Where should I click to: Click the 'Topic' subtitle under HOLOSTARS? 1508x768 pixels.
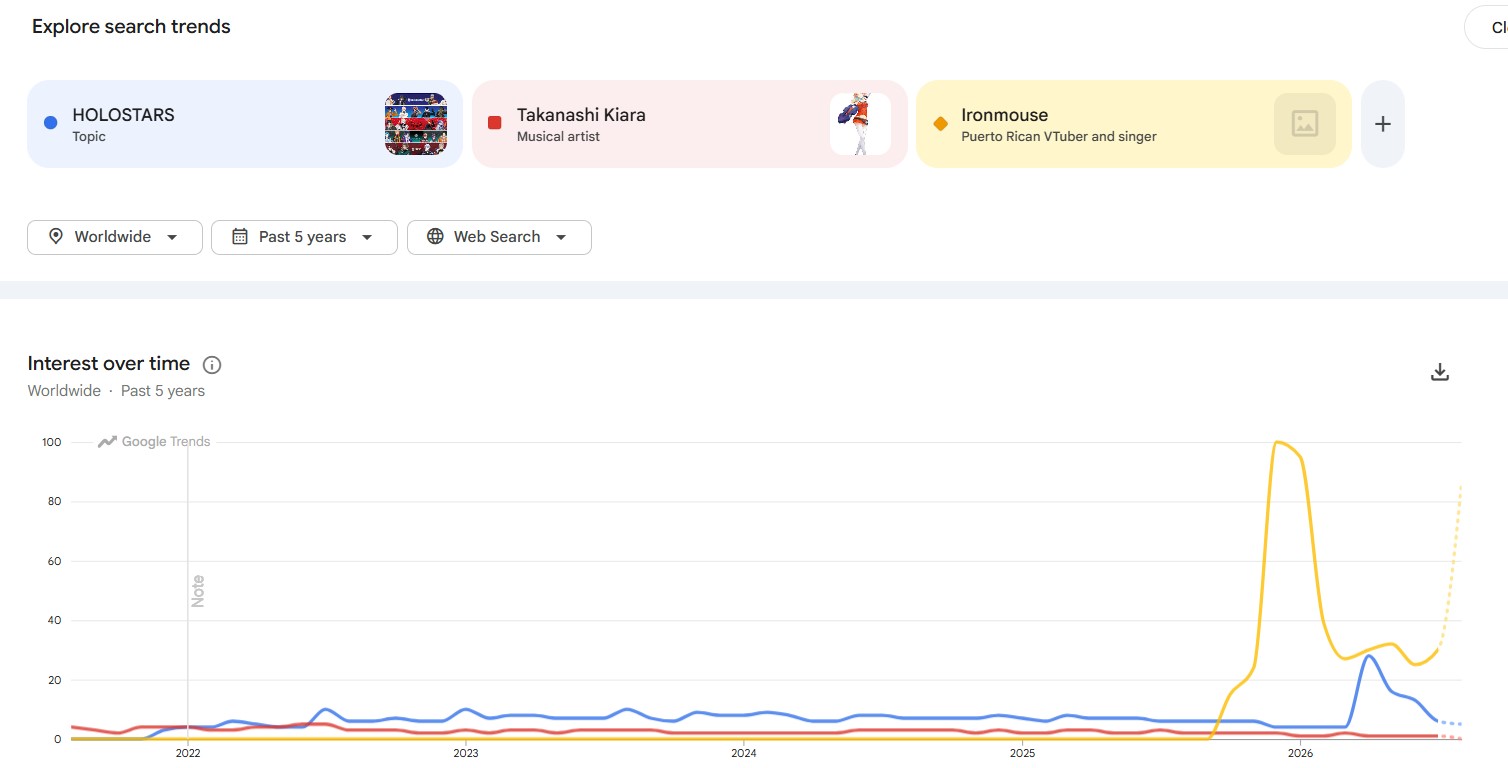click(89, 137)
